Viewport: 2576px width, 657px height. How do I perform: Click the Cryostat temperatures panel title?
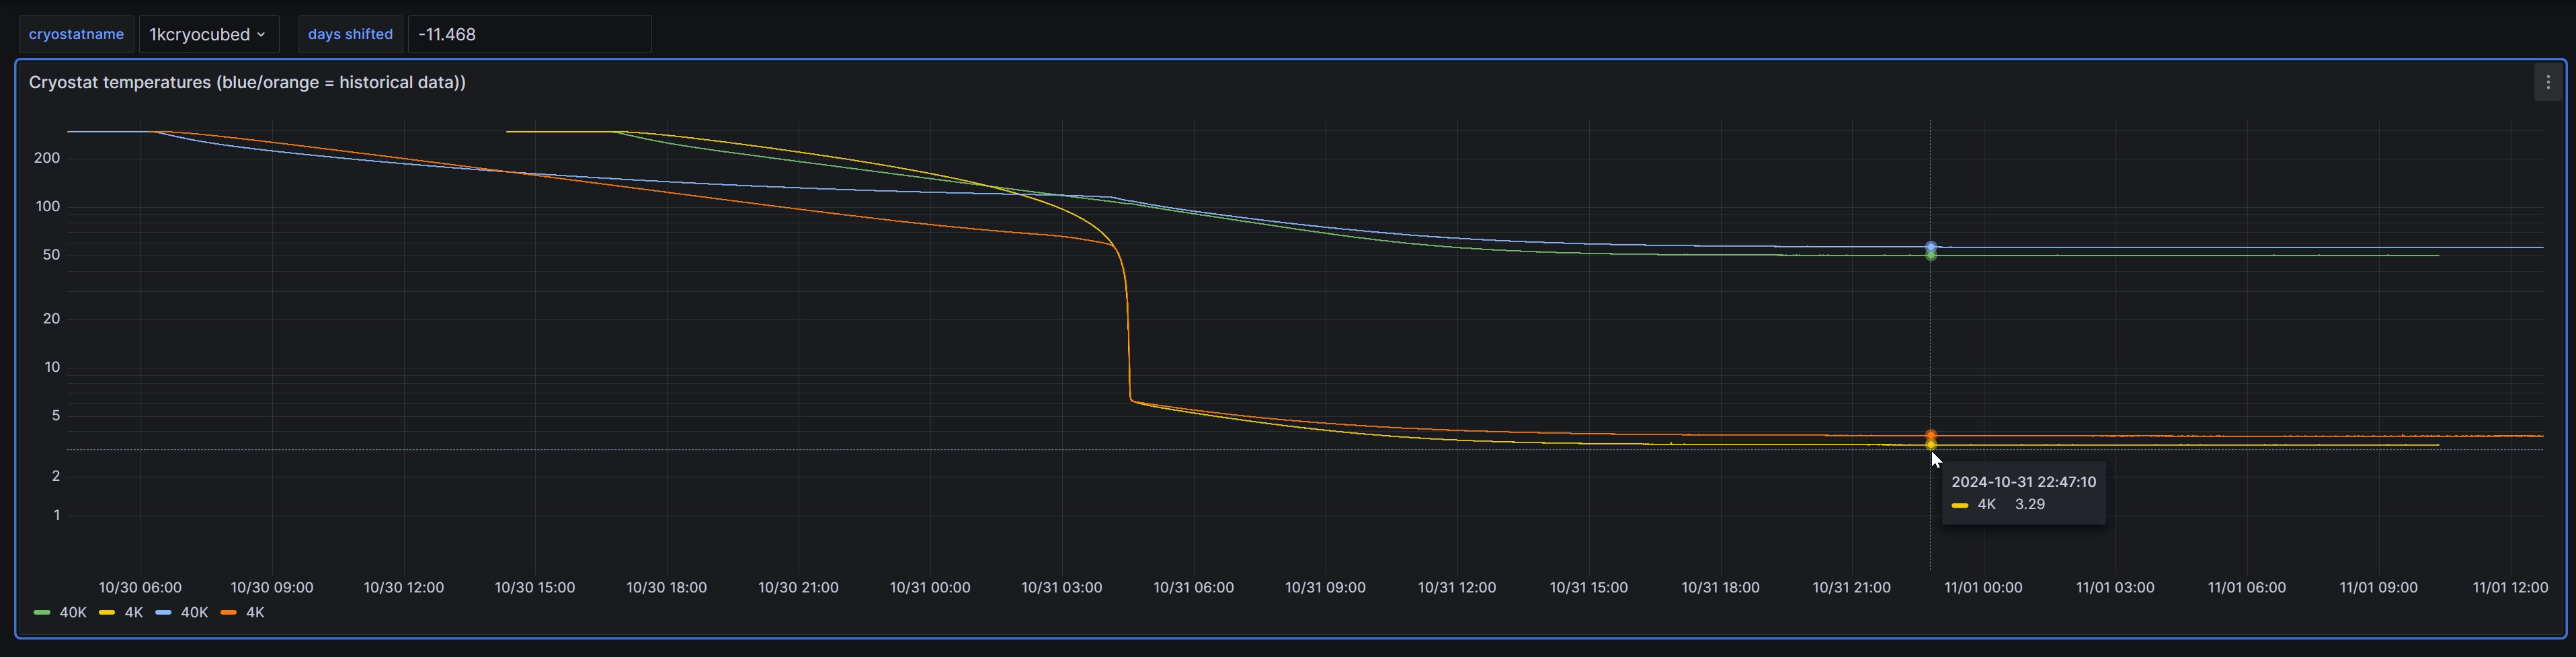tap(247, 83)
